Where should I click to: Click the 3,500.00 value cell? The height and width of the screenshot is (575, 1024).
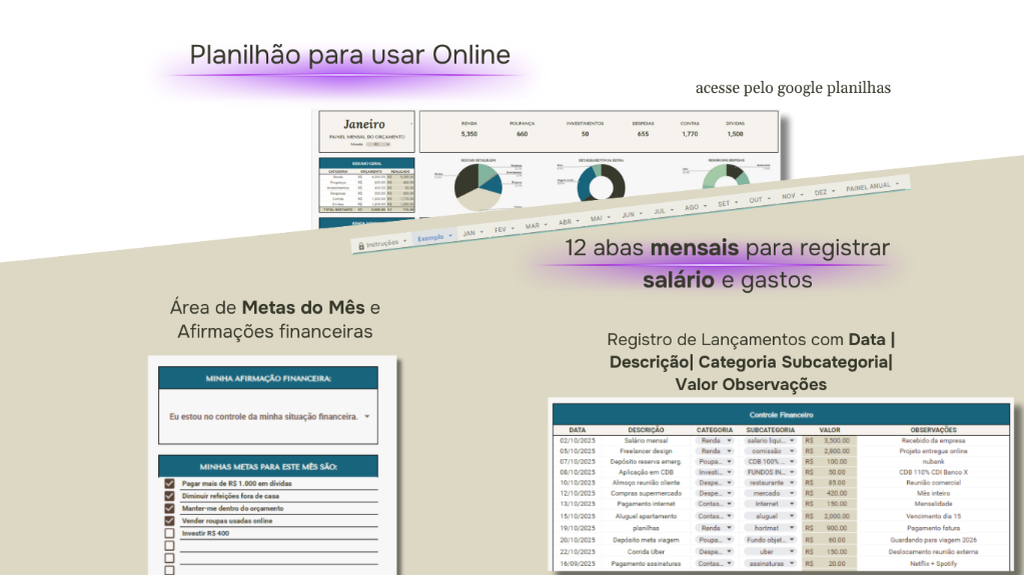click(x=836, y=440)
